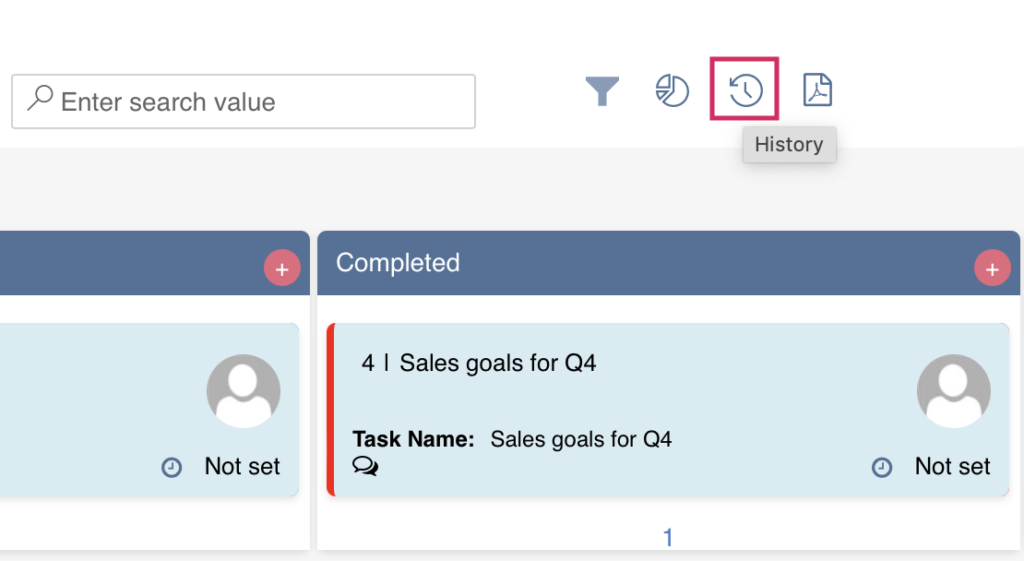This screenshot has height=561, width=1024.
Task: Go to page 1 in Completed column
Action: 667,537
